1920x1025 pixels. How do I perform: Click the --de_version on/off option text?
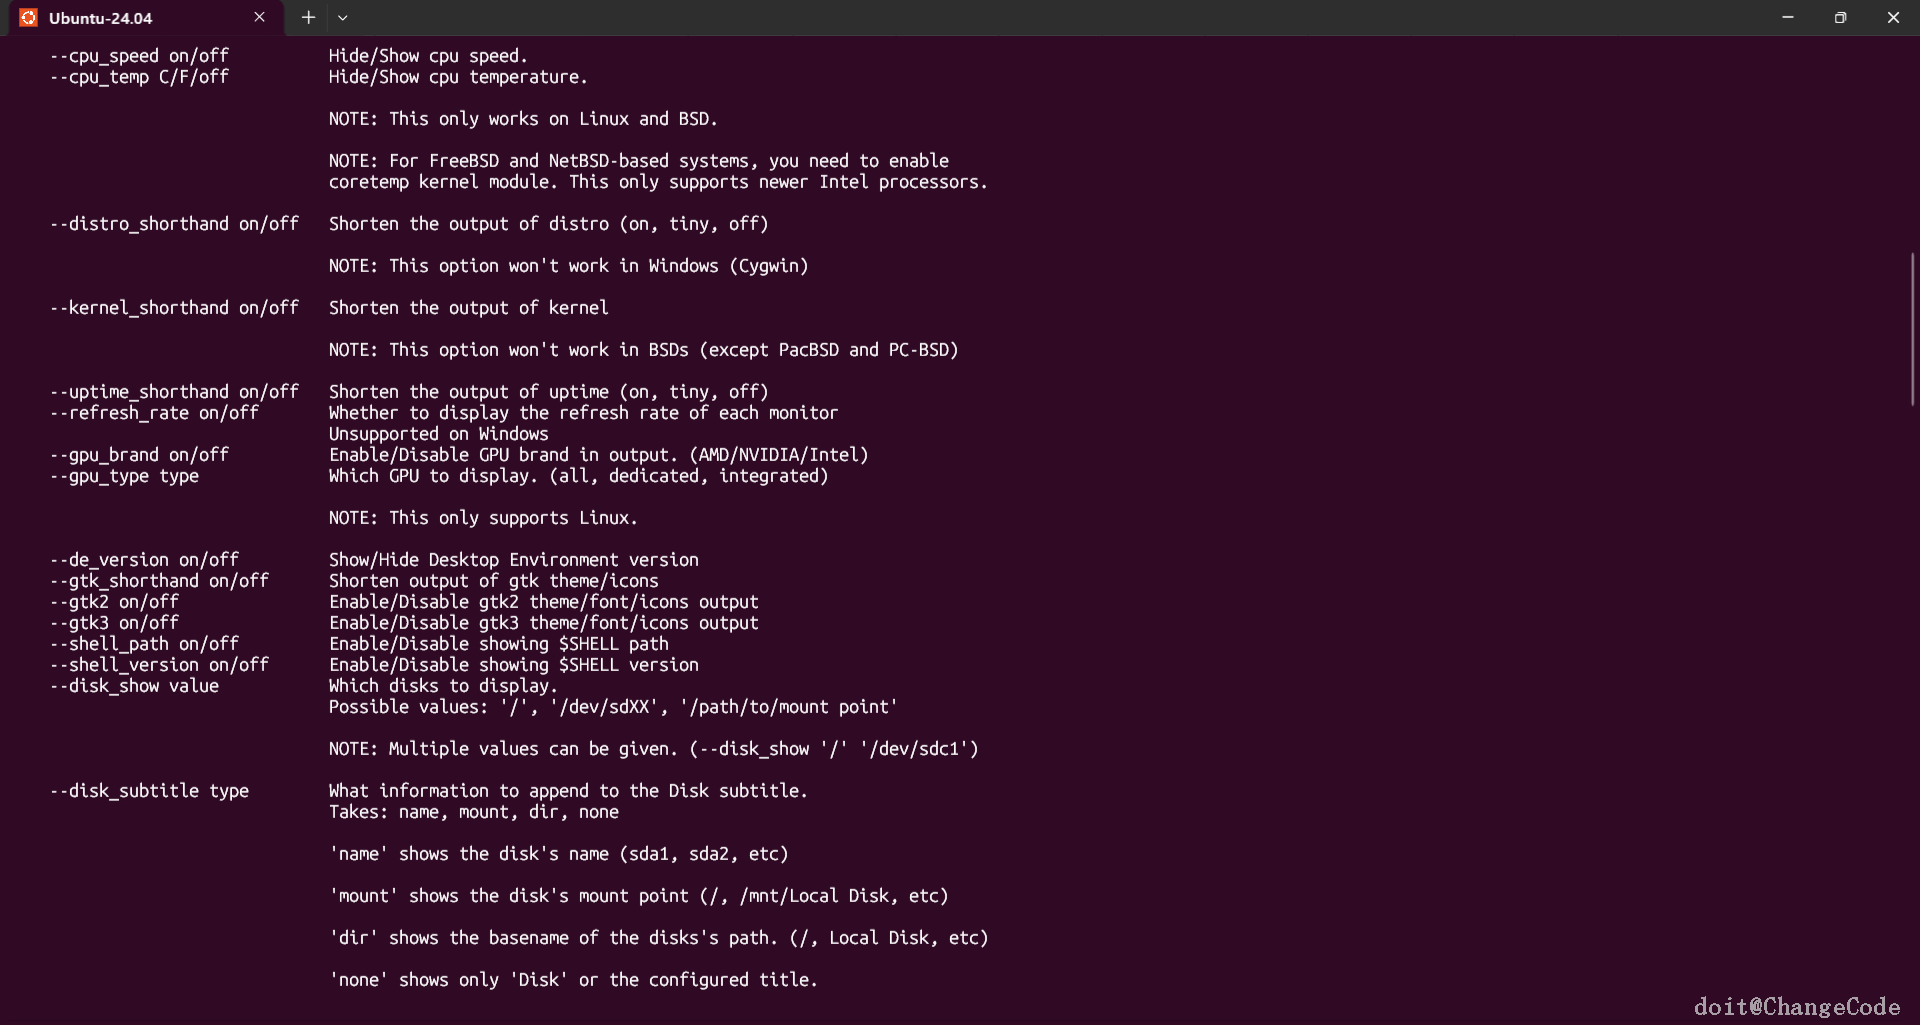[144, 560]
